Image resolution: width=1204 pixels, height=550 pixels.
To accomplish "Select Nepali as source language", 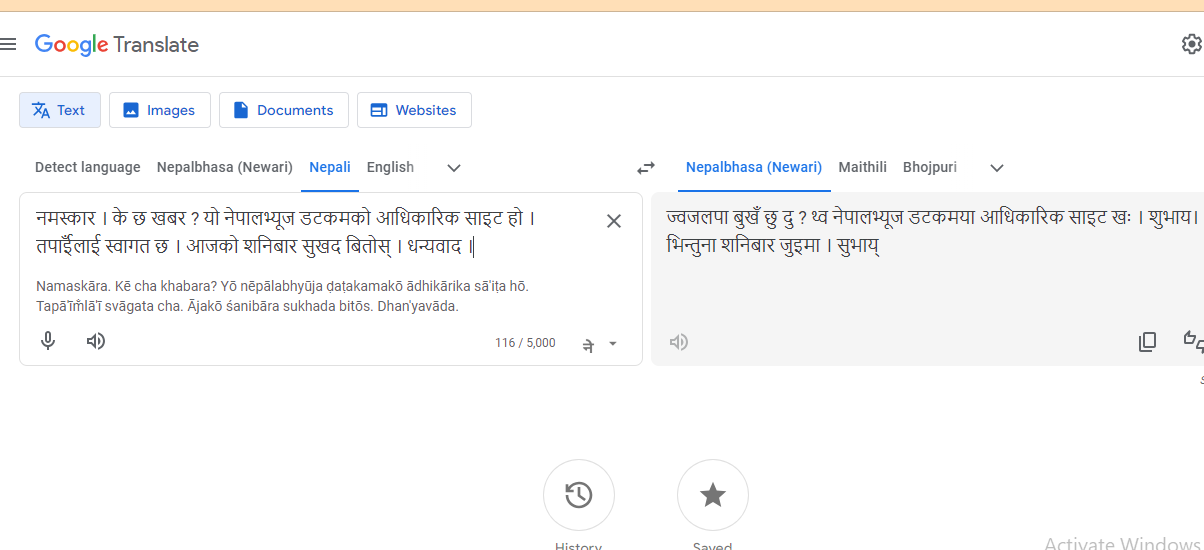I will [330, 167].
